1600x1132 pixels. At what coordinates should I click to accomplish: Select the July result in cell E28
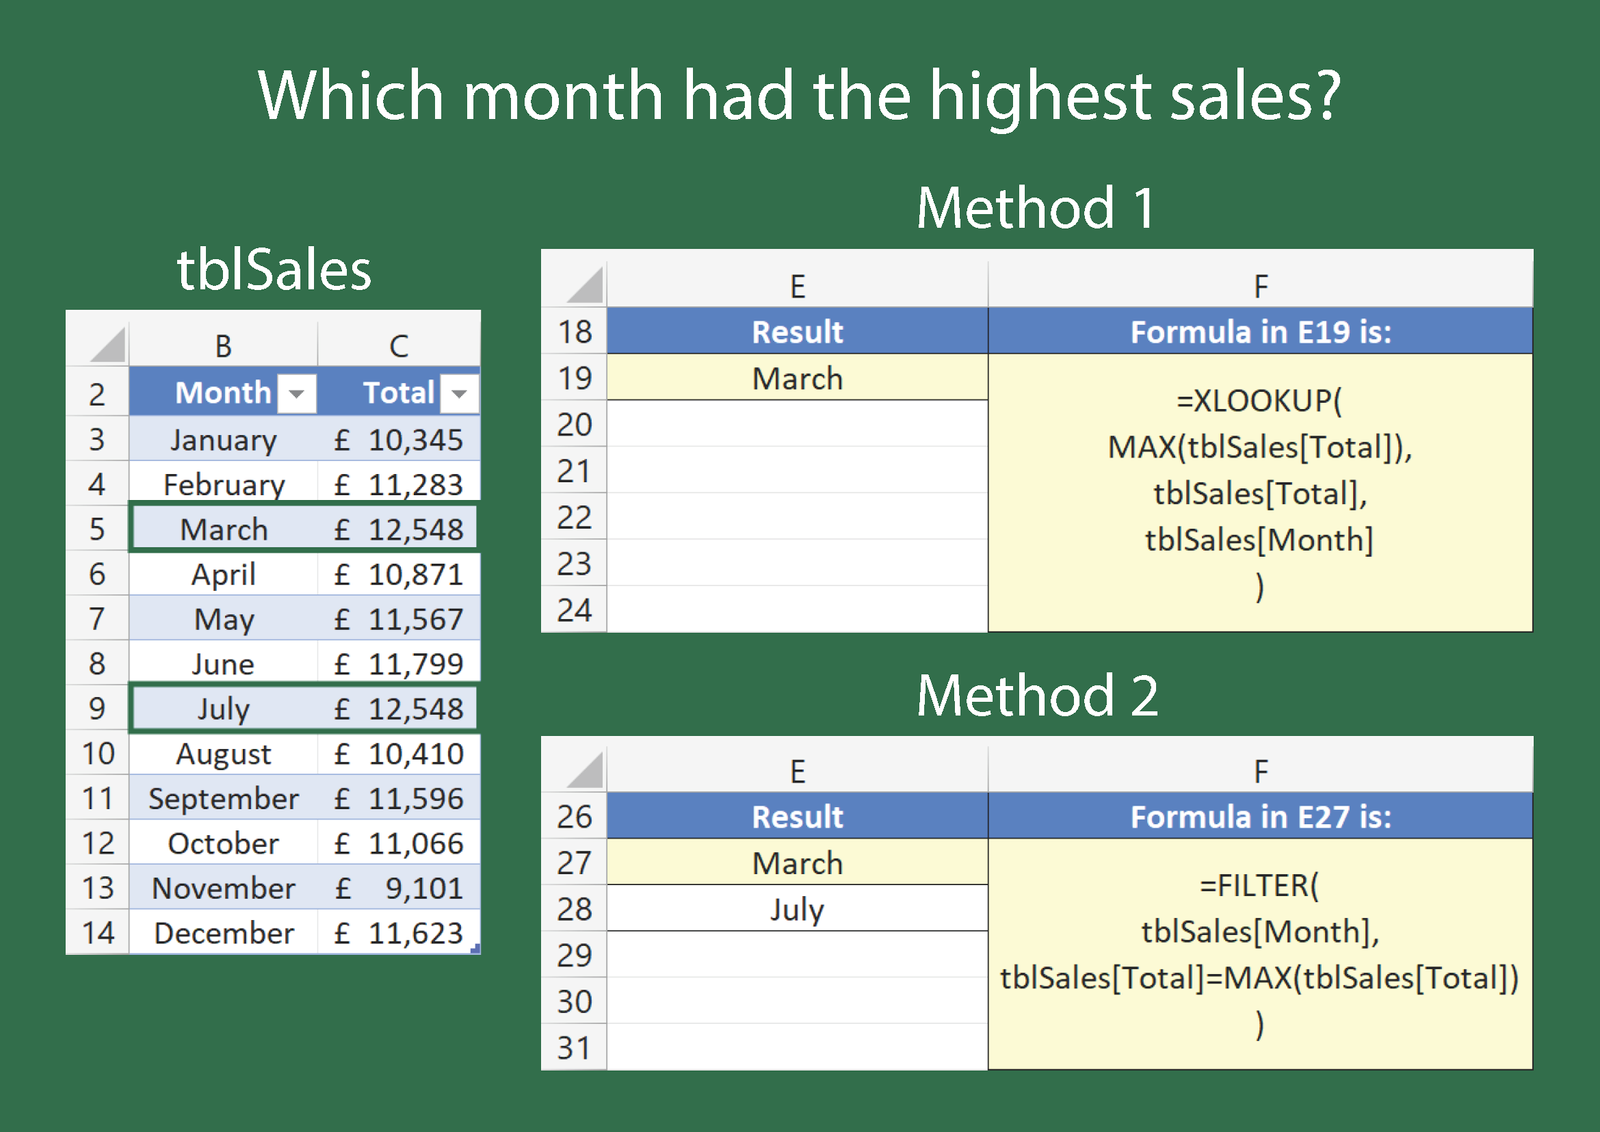[797, 910]
